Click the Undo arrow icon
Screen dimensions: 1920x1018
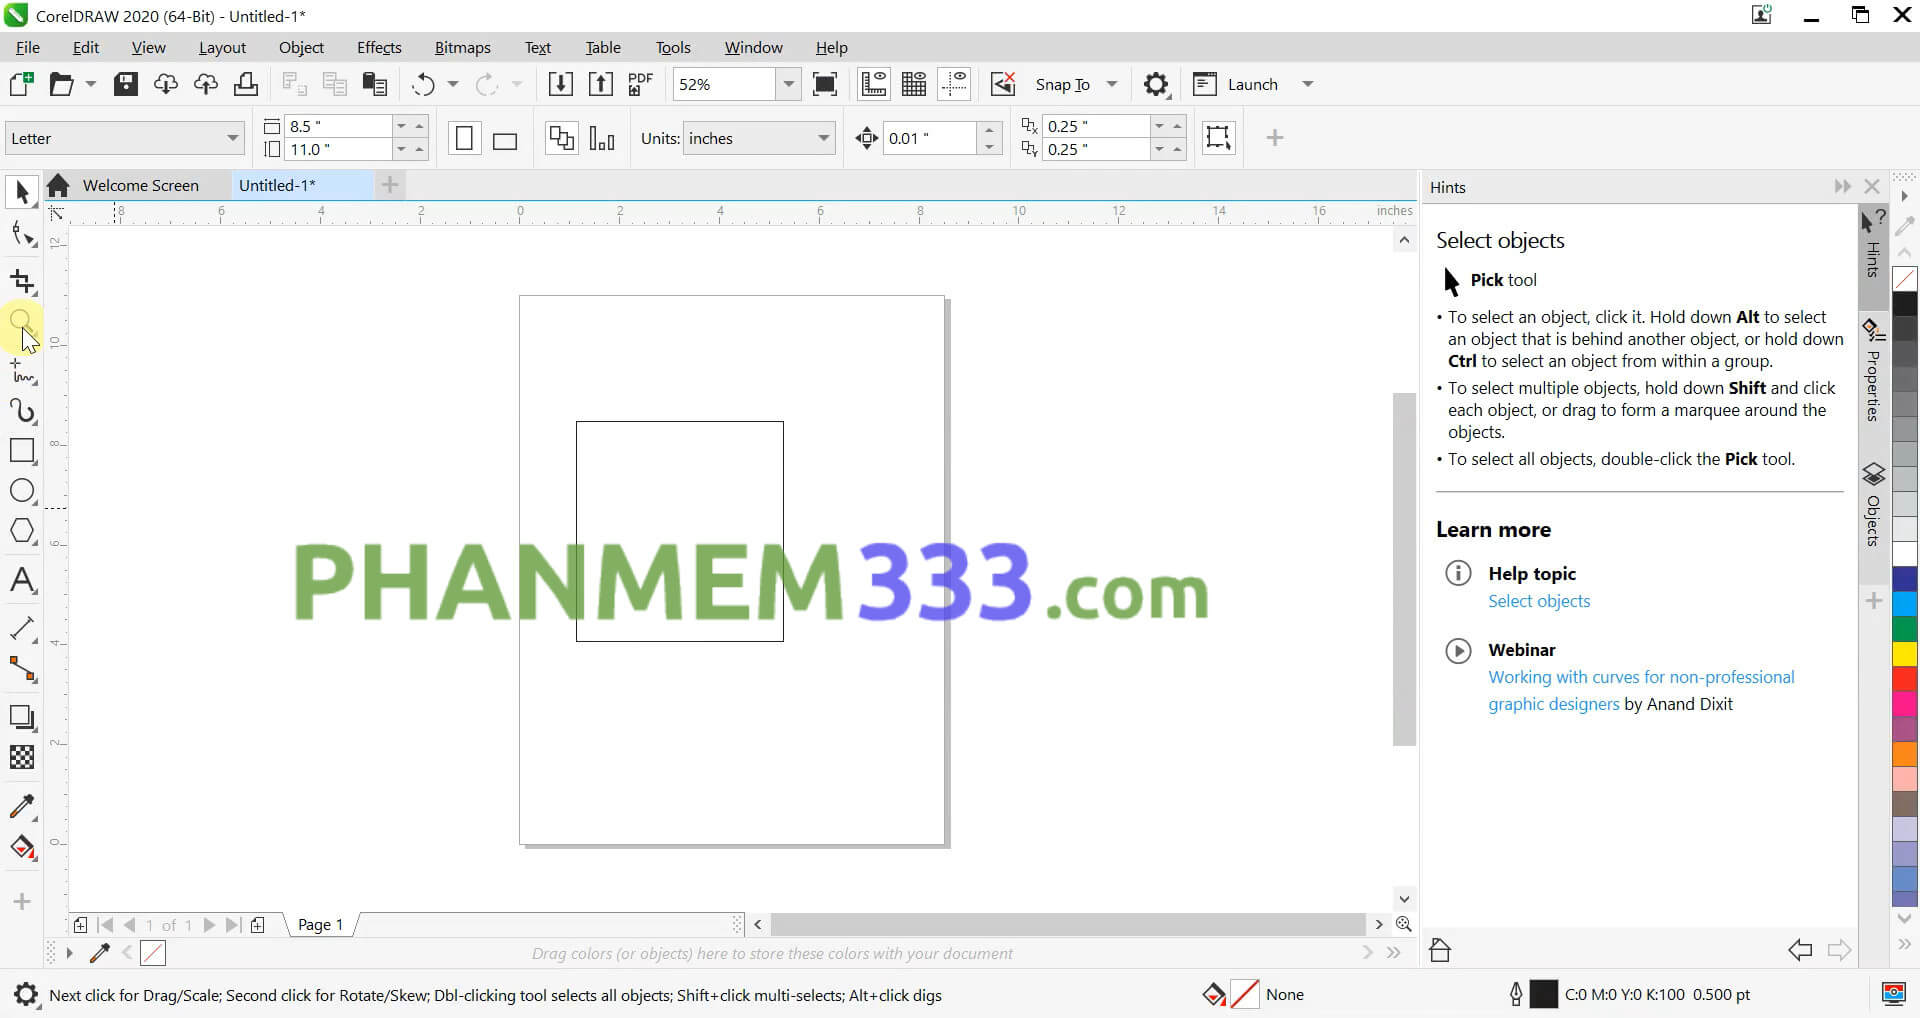tap(424, 84)
